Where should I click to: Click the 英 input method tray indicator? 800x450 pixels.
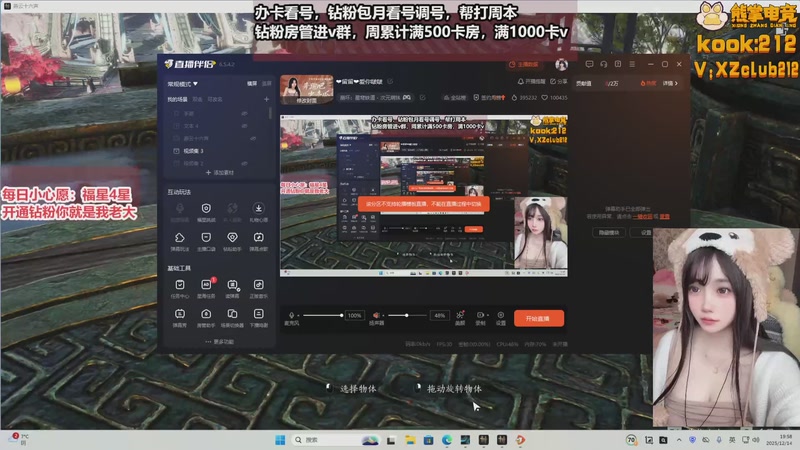(x=732, y=440)
